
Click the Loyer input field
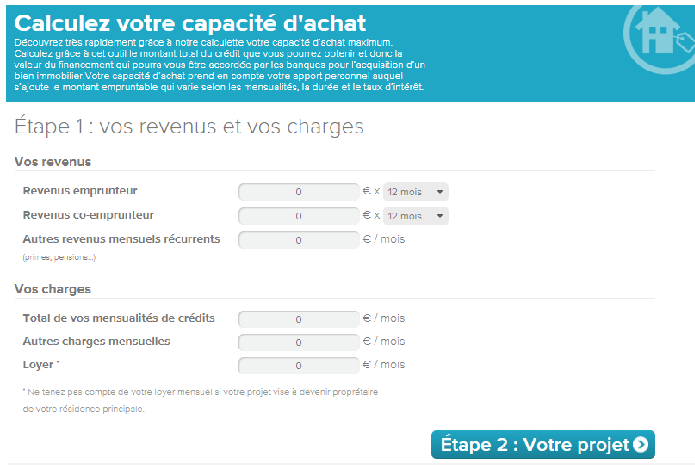pyautogui.click(x=298, y=365)
